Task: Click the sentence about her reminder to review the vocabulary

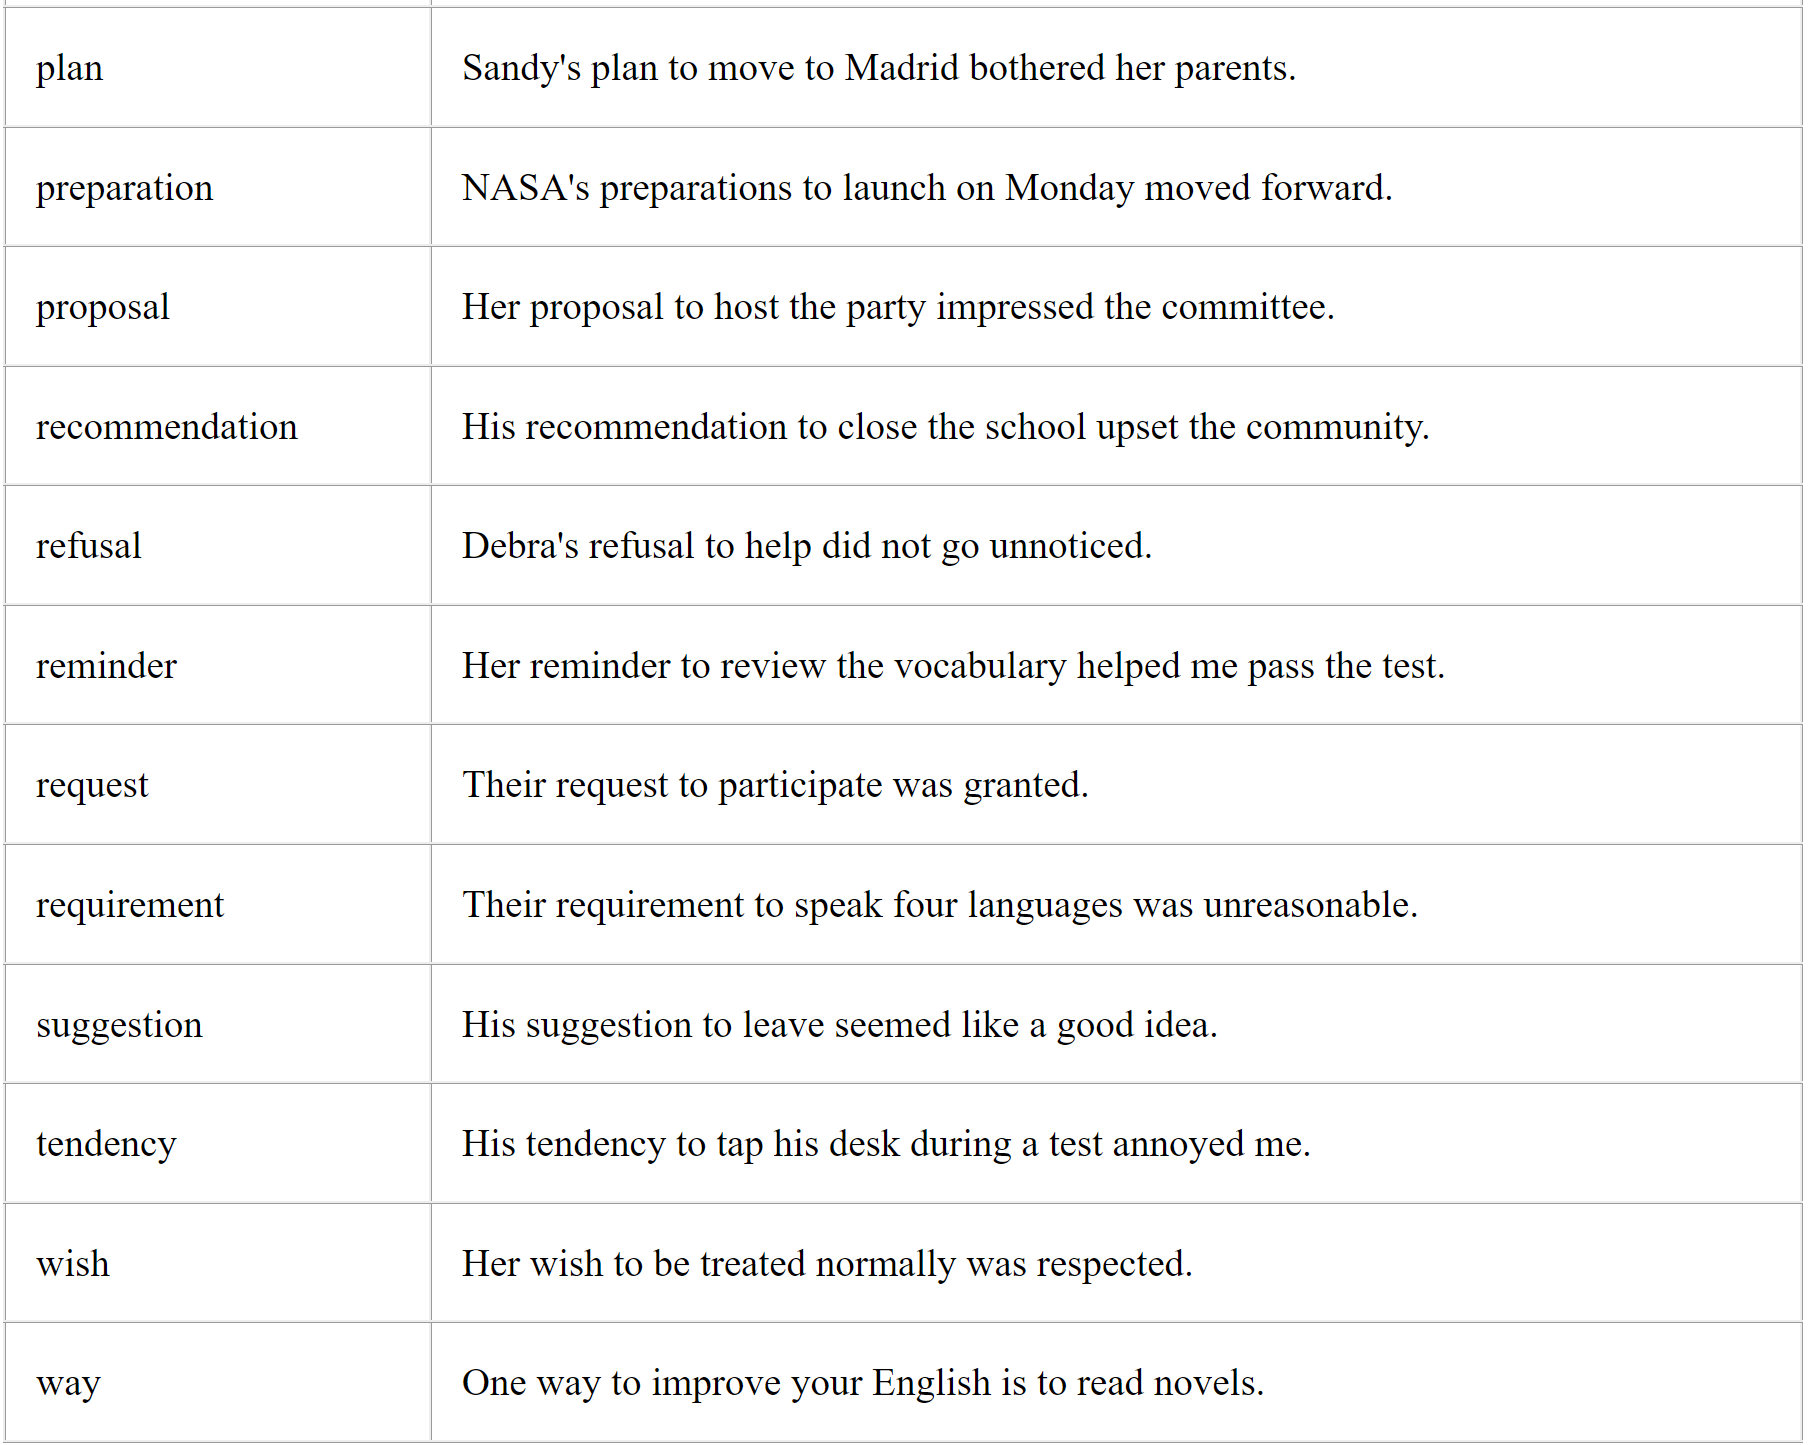Action: click(x=952, y=666)
